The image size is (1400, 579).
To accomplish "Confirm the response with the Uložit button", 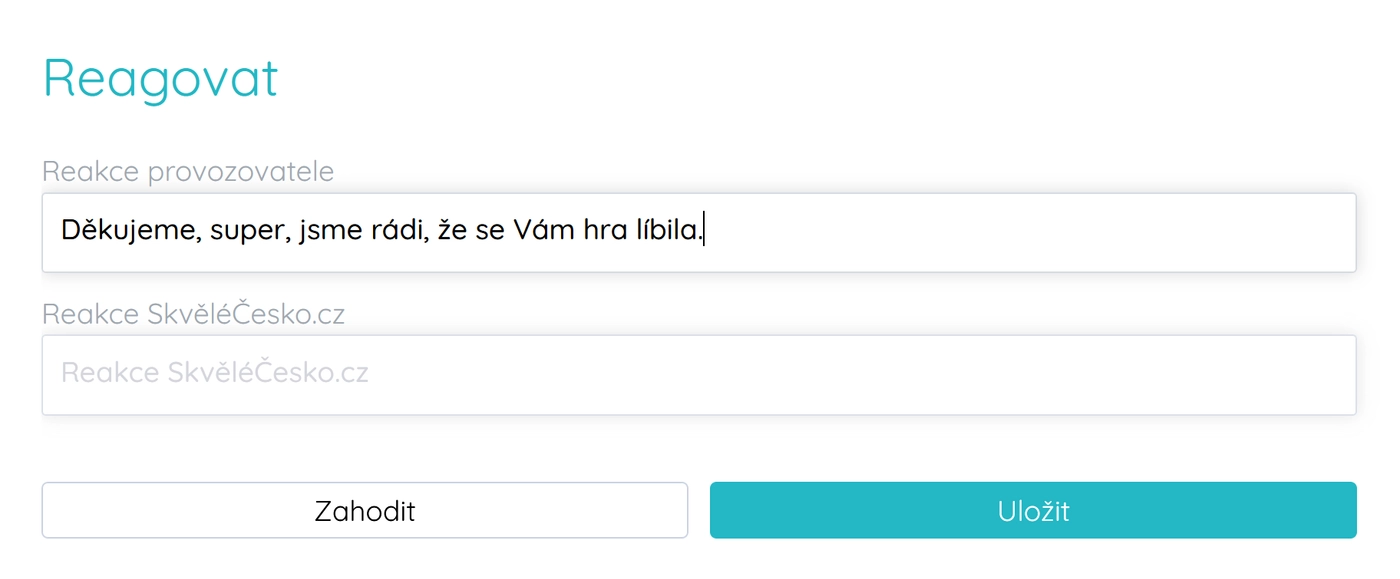I will 1032,510.
